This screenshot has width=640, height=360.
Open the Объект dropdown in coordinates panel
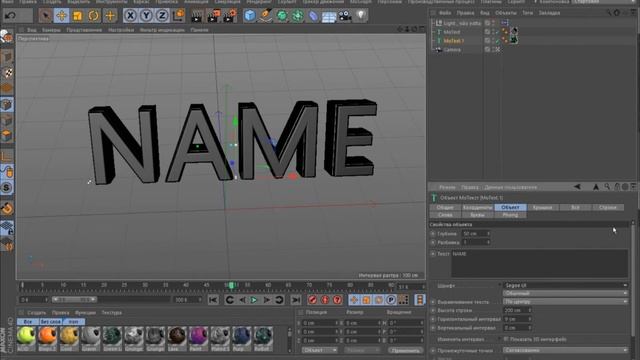click(320, 350)
